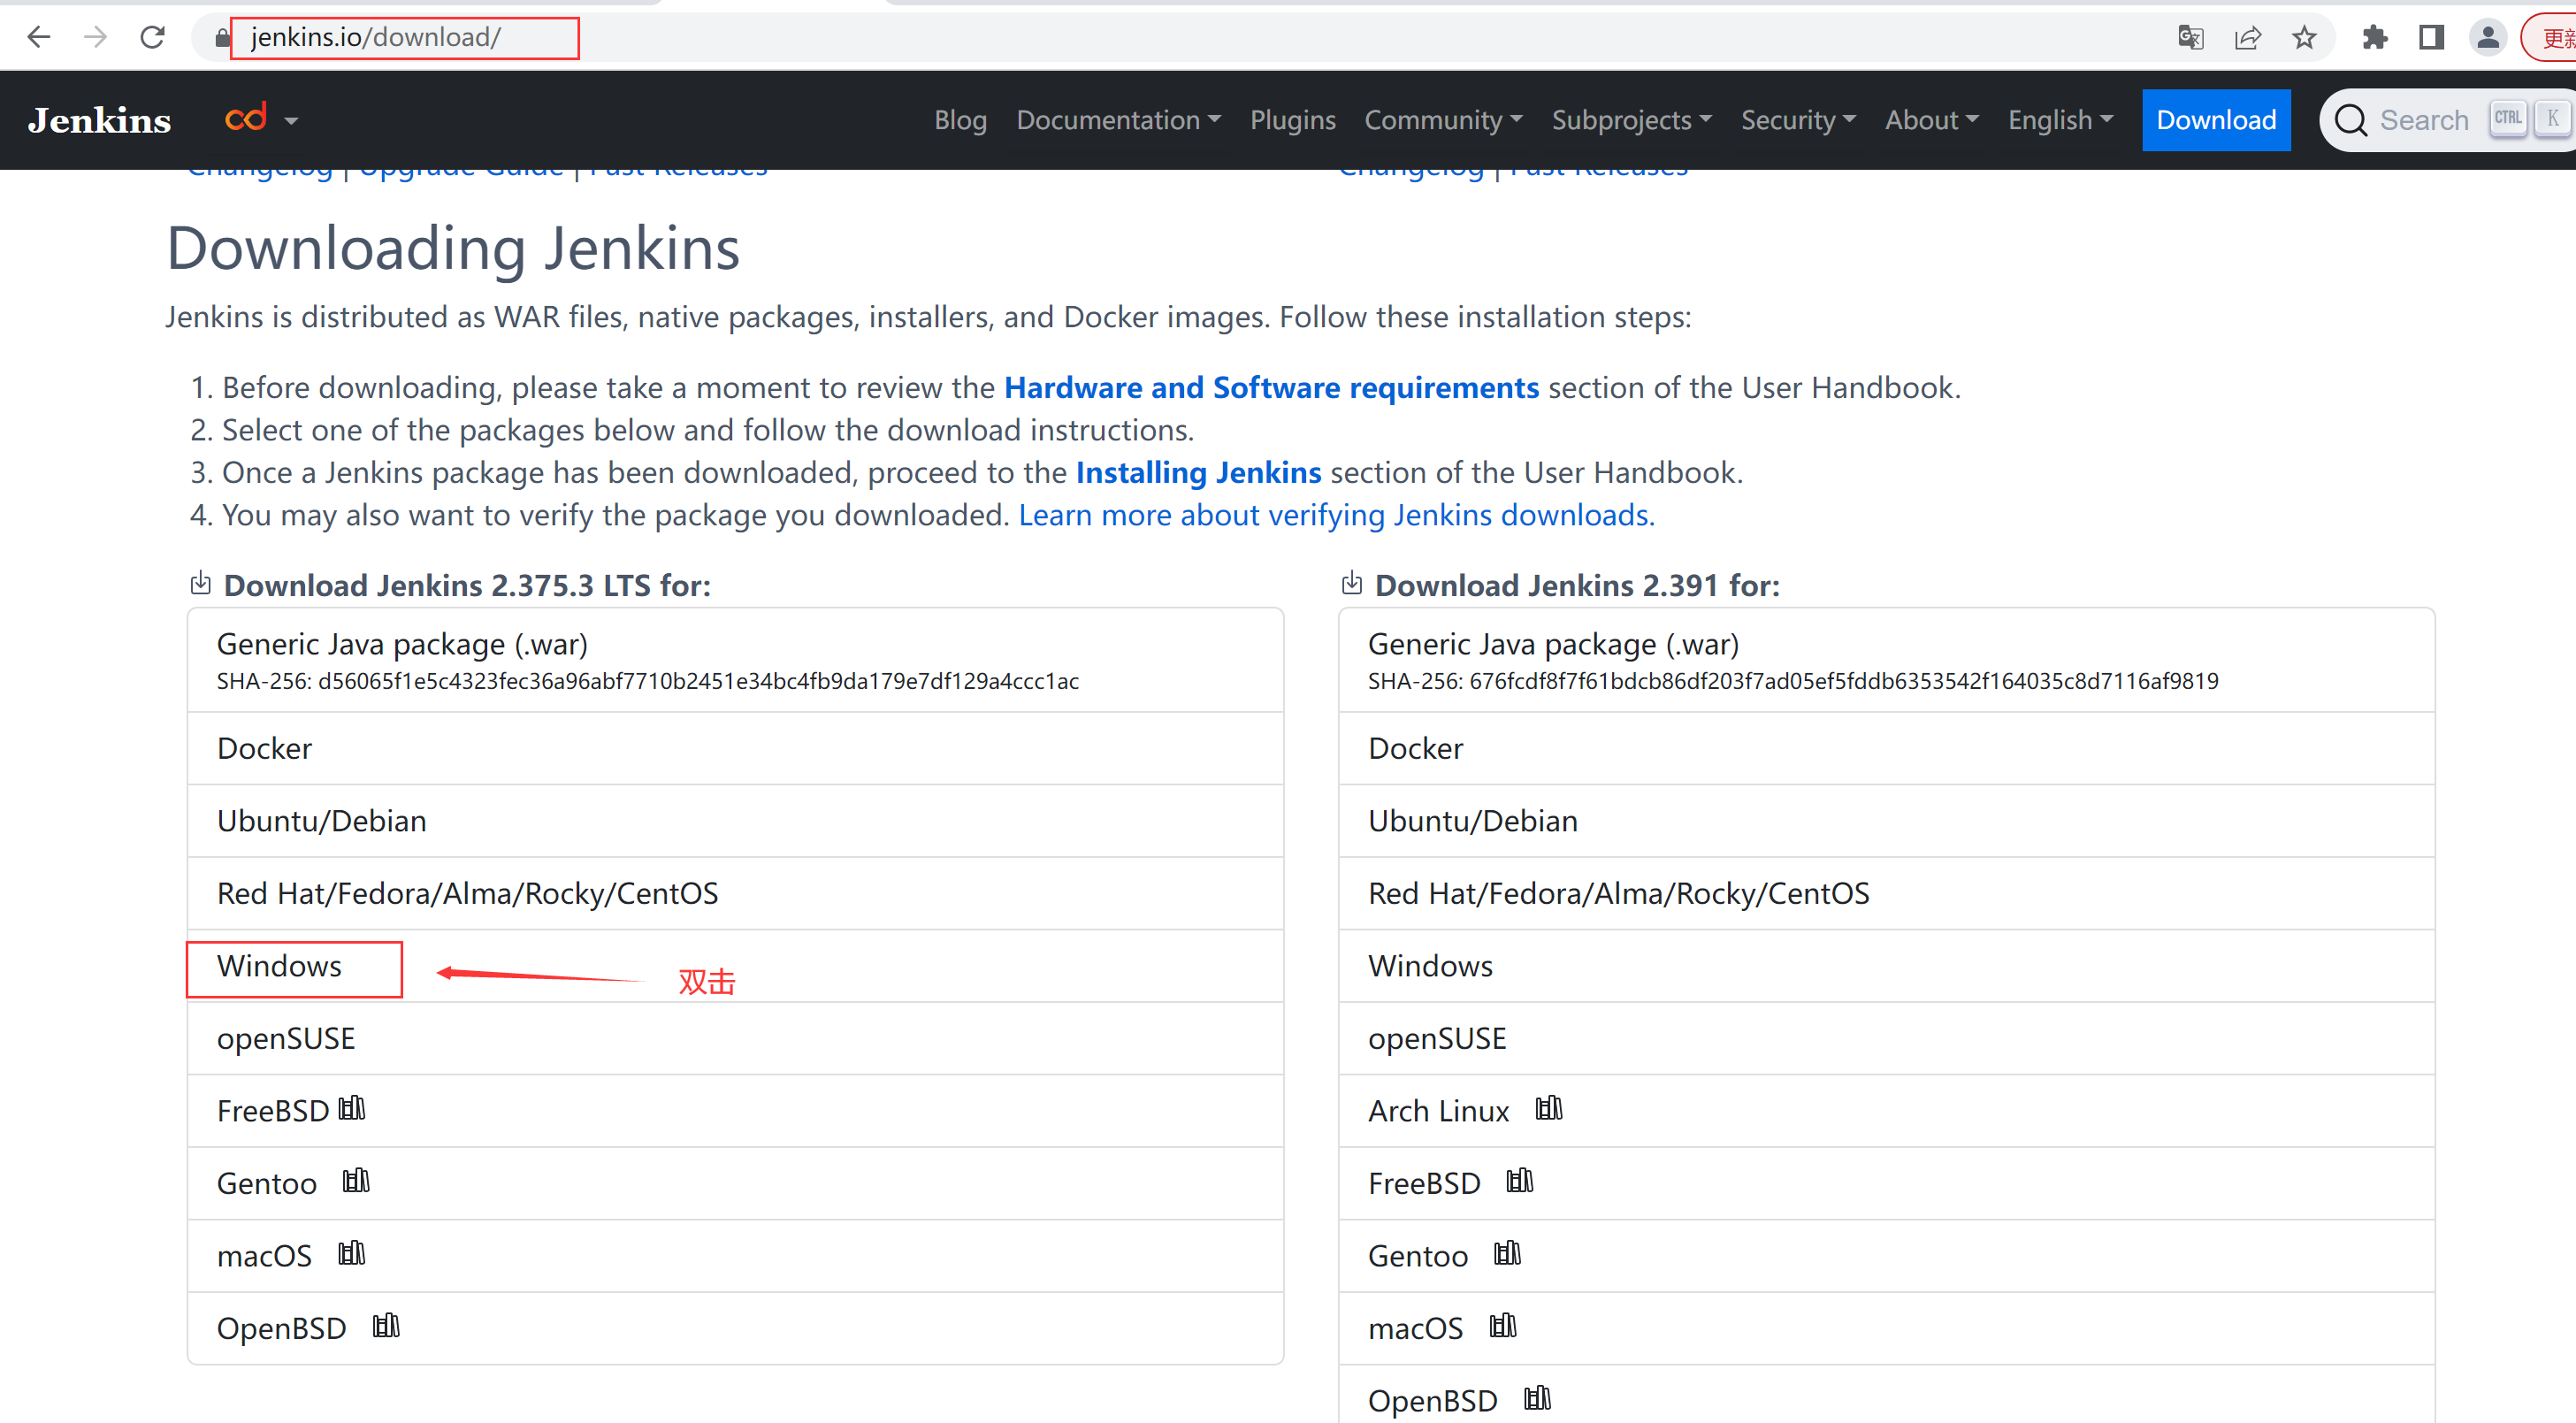Expand the English language dropdown
The width and height of the screenshot is (2576, 1423).
click(2060, 120)
